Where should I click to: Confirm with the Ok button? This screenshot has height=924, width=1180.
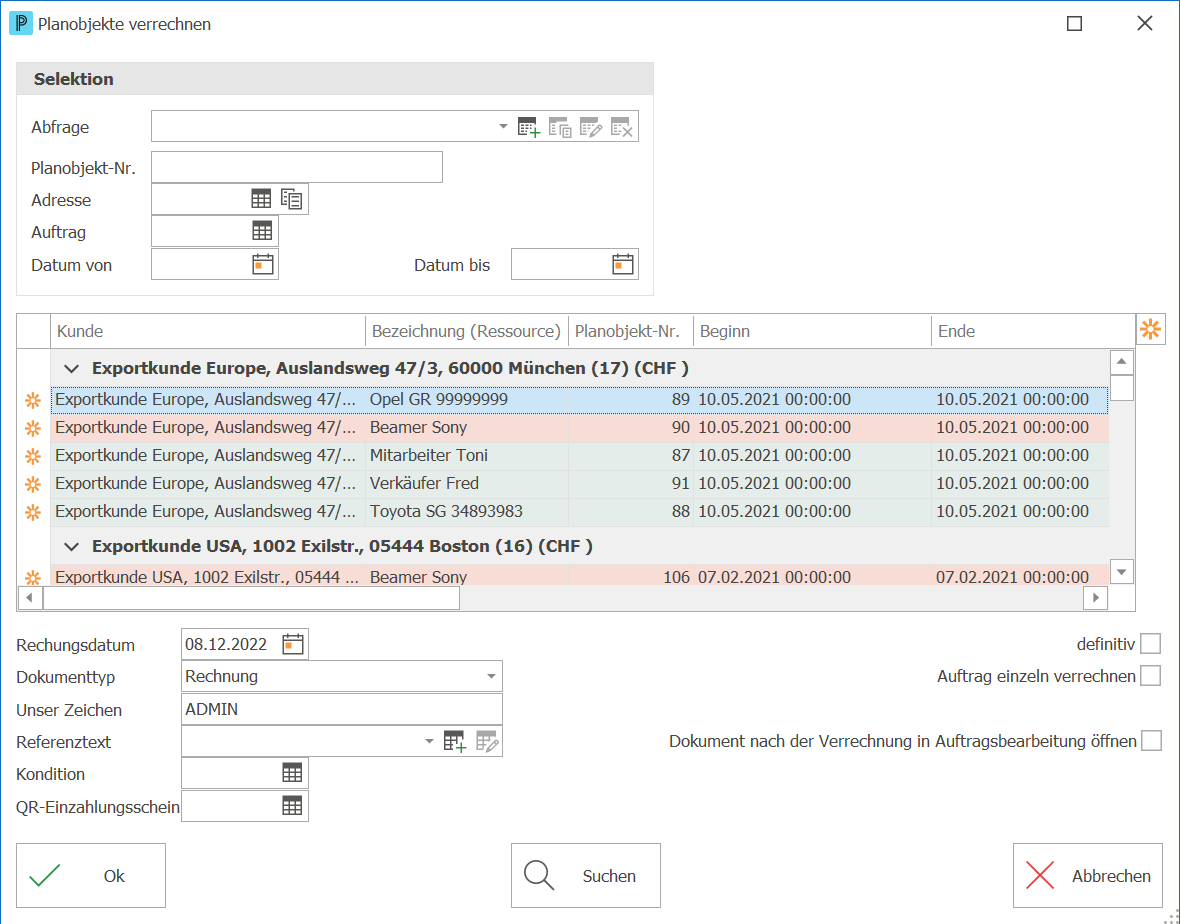point(91,875)
